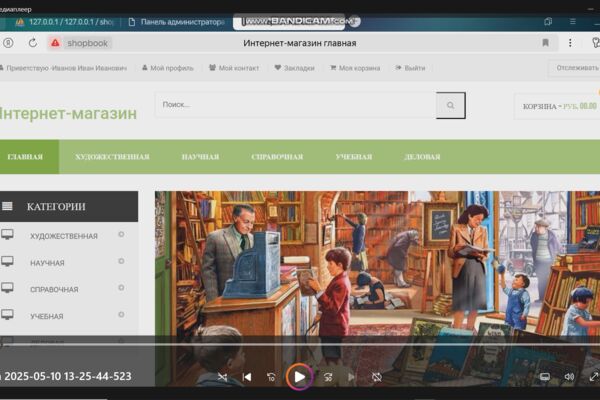Click monitor icon beside sidebar НАУЧНАЯ
The width and height of the screenshot is (600, 400).
coord(7,261)
